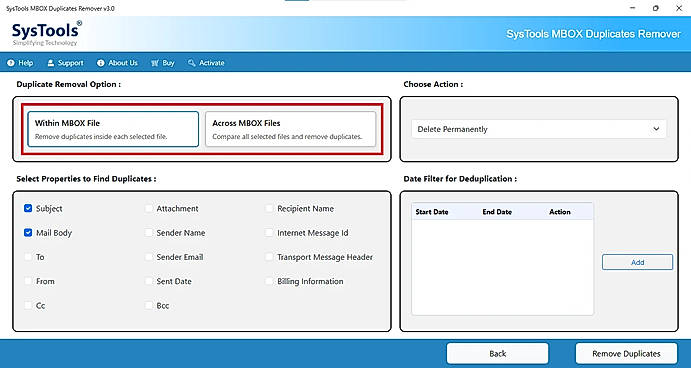Select the Within MBOX File option
This screenshot has height=368, width=691.
[x=113, y=129]
